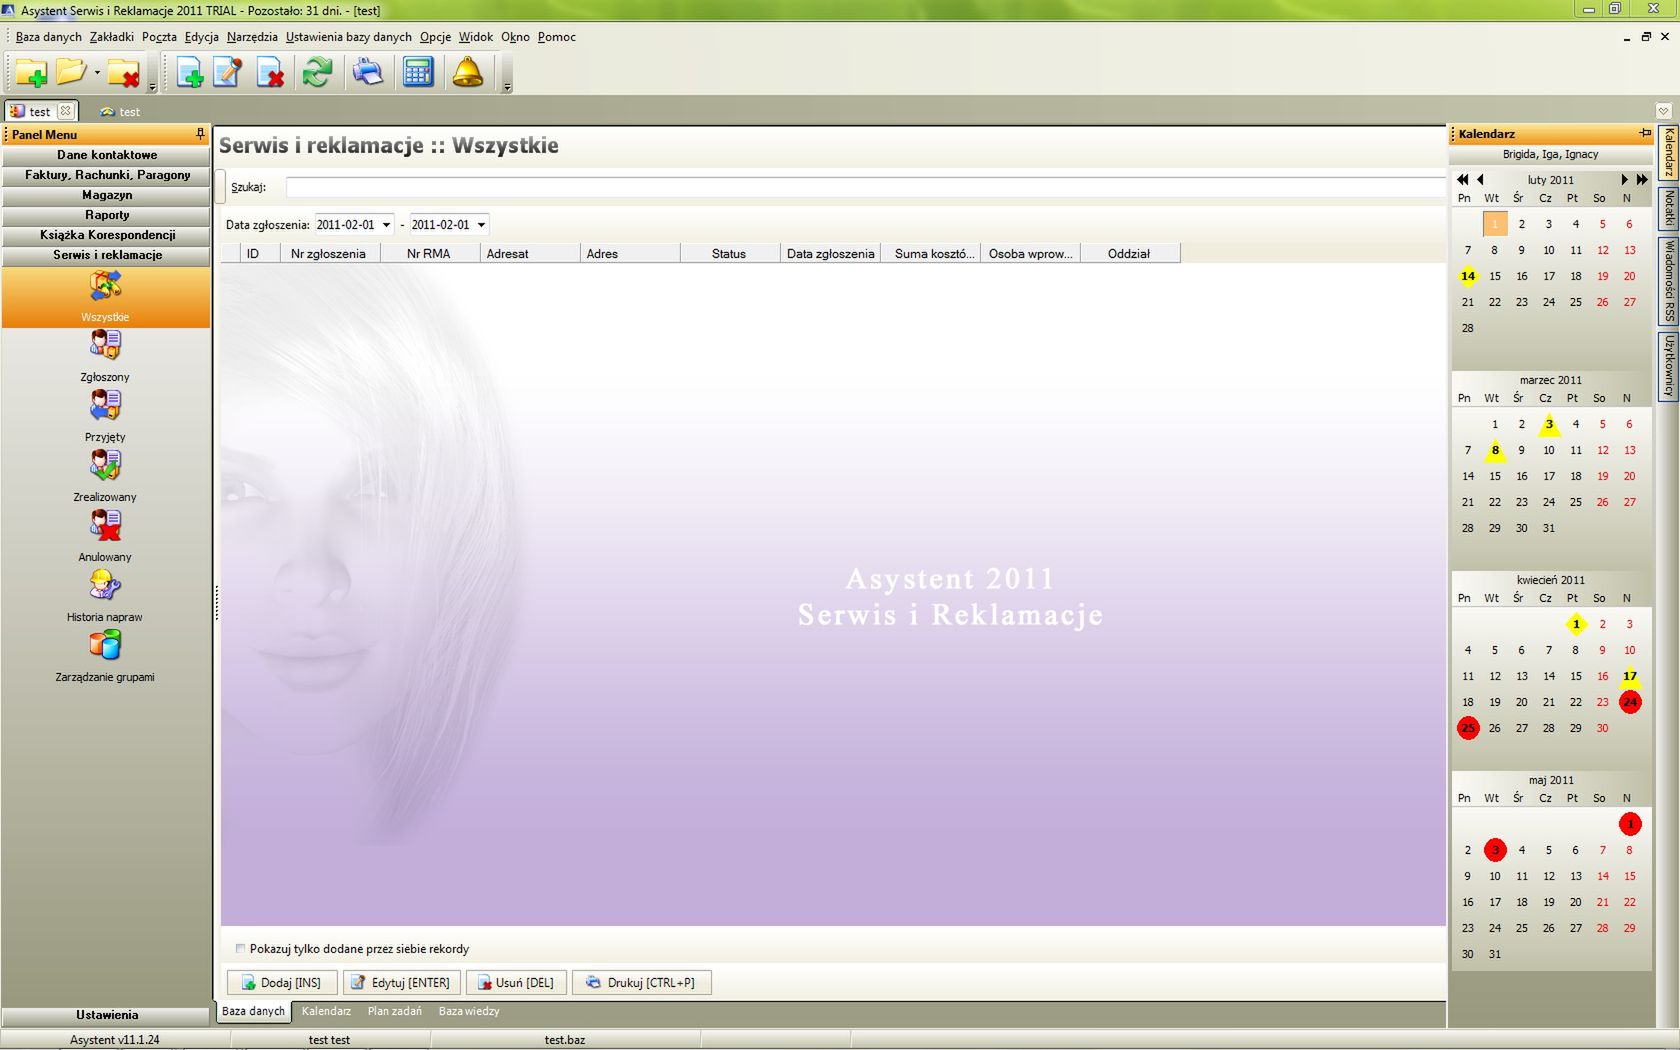Open the Poczta menu
1680x1050 pixels.
tap(159, 37)
